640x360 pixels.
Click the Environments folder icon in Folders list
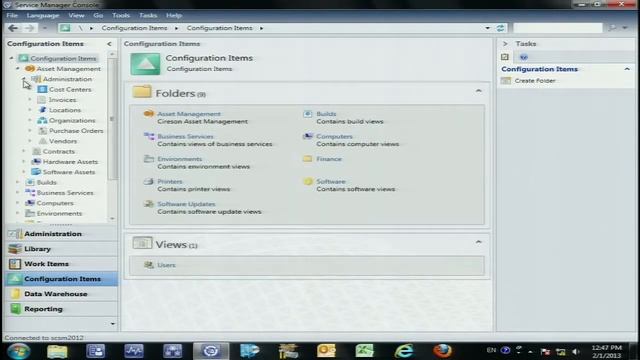tap(149, 159)
